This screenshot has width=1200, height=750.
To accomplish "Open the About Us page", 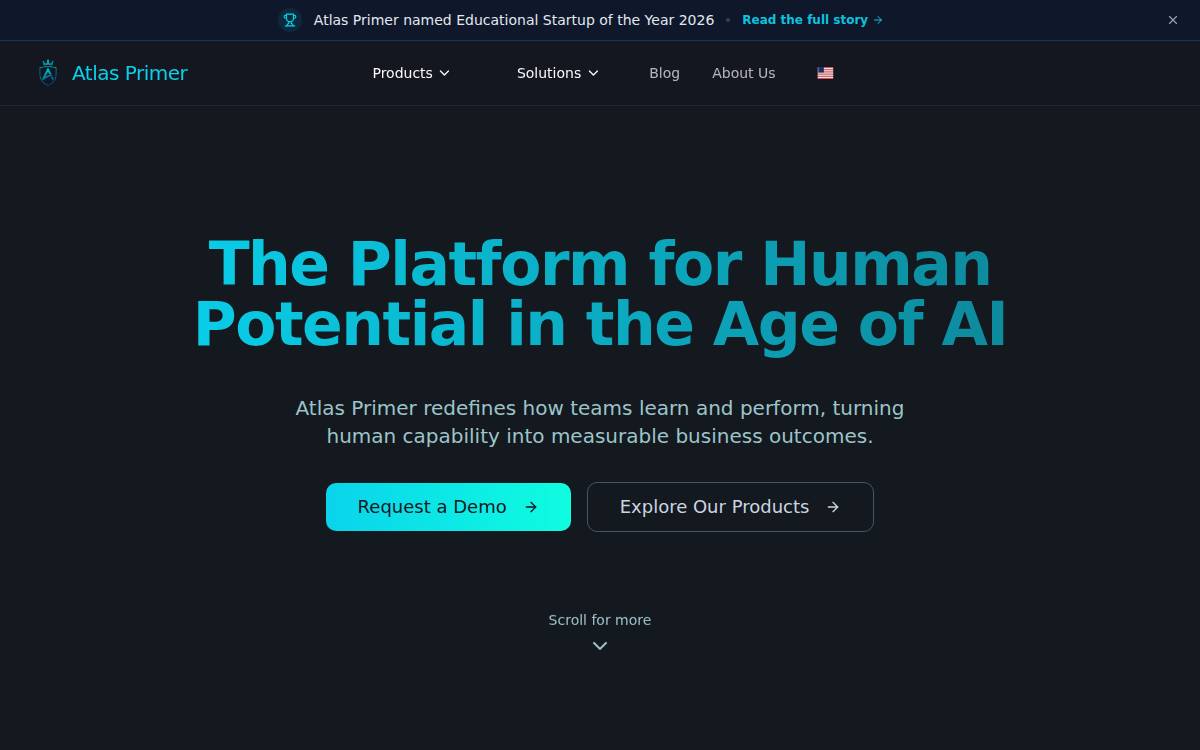I will click(x=743, y=73).
